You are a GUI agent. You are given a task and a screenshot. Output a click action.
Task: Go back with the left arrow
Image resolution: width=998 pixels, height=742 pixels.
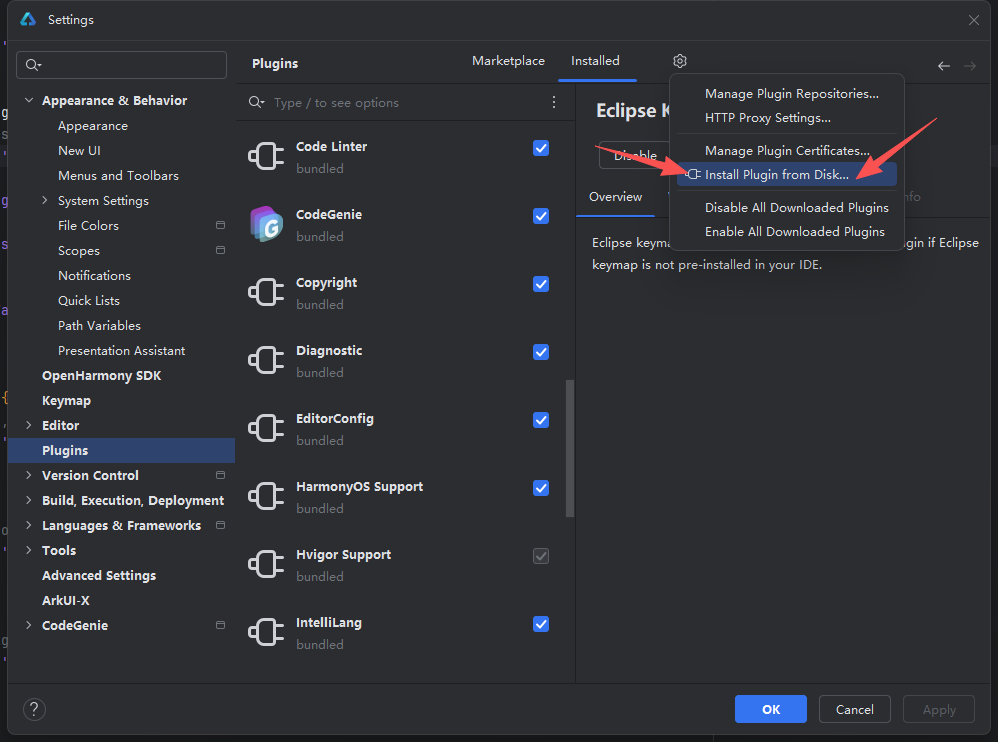click(944, 66)
